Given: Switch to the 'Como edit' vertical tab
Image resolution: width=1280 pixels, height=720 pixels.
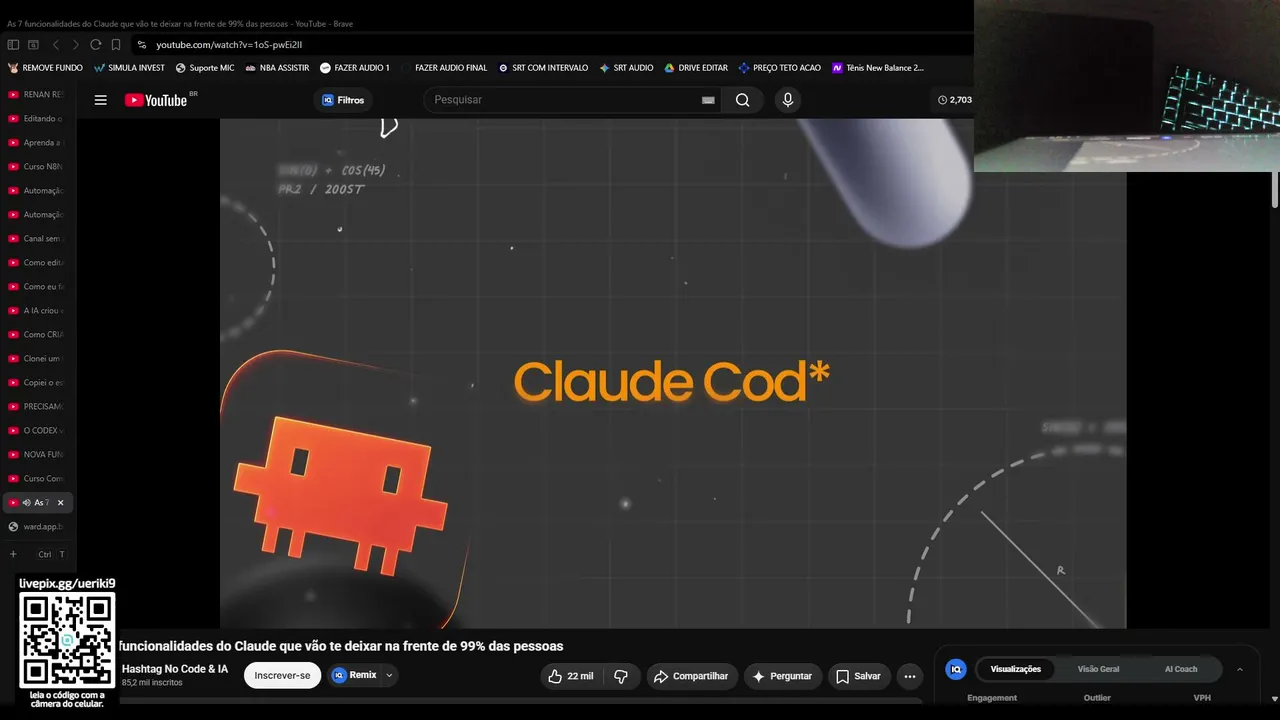Looking at the screenshot, I should (x=38, y=263).
